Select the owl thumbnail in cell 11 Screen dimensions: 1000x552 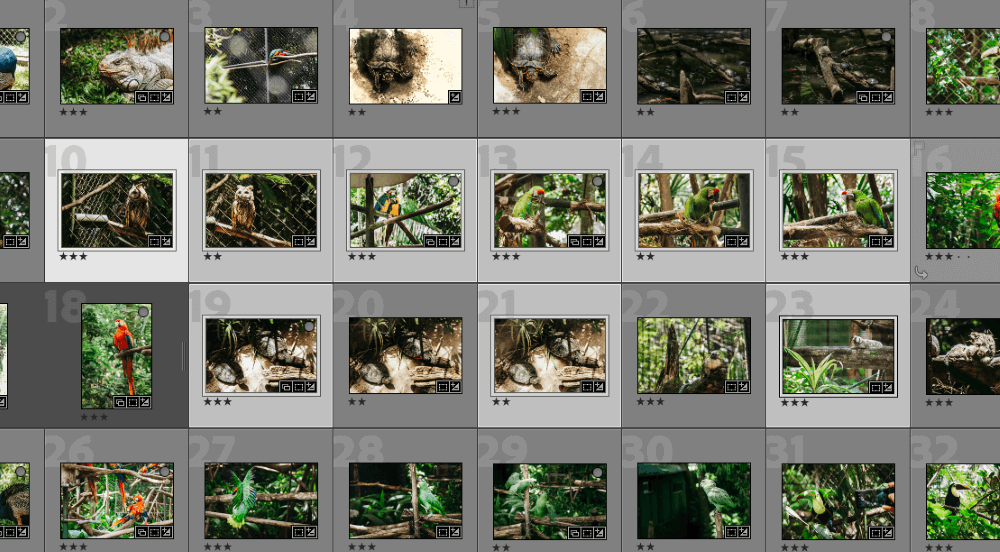[261, 210]
